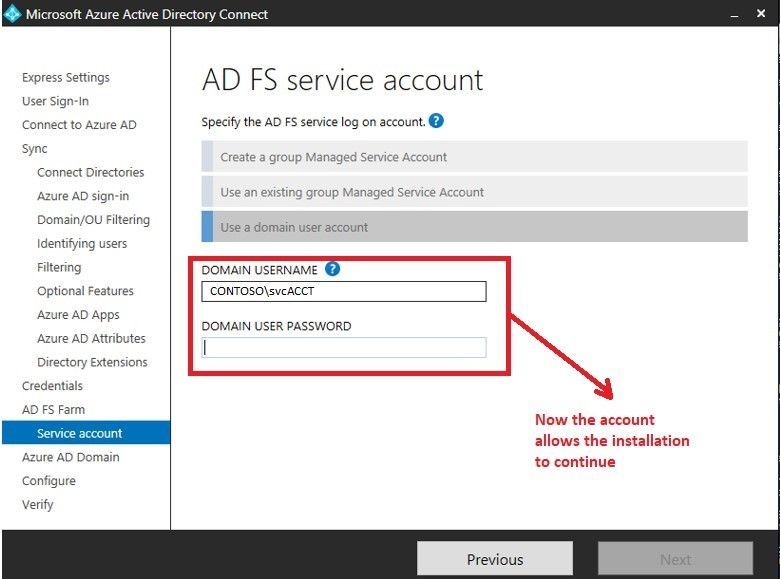Minimize the Azure AD Connect window

[x=734, y=14]
